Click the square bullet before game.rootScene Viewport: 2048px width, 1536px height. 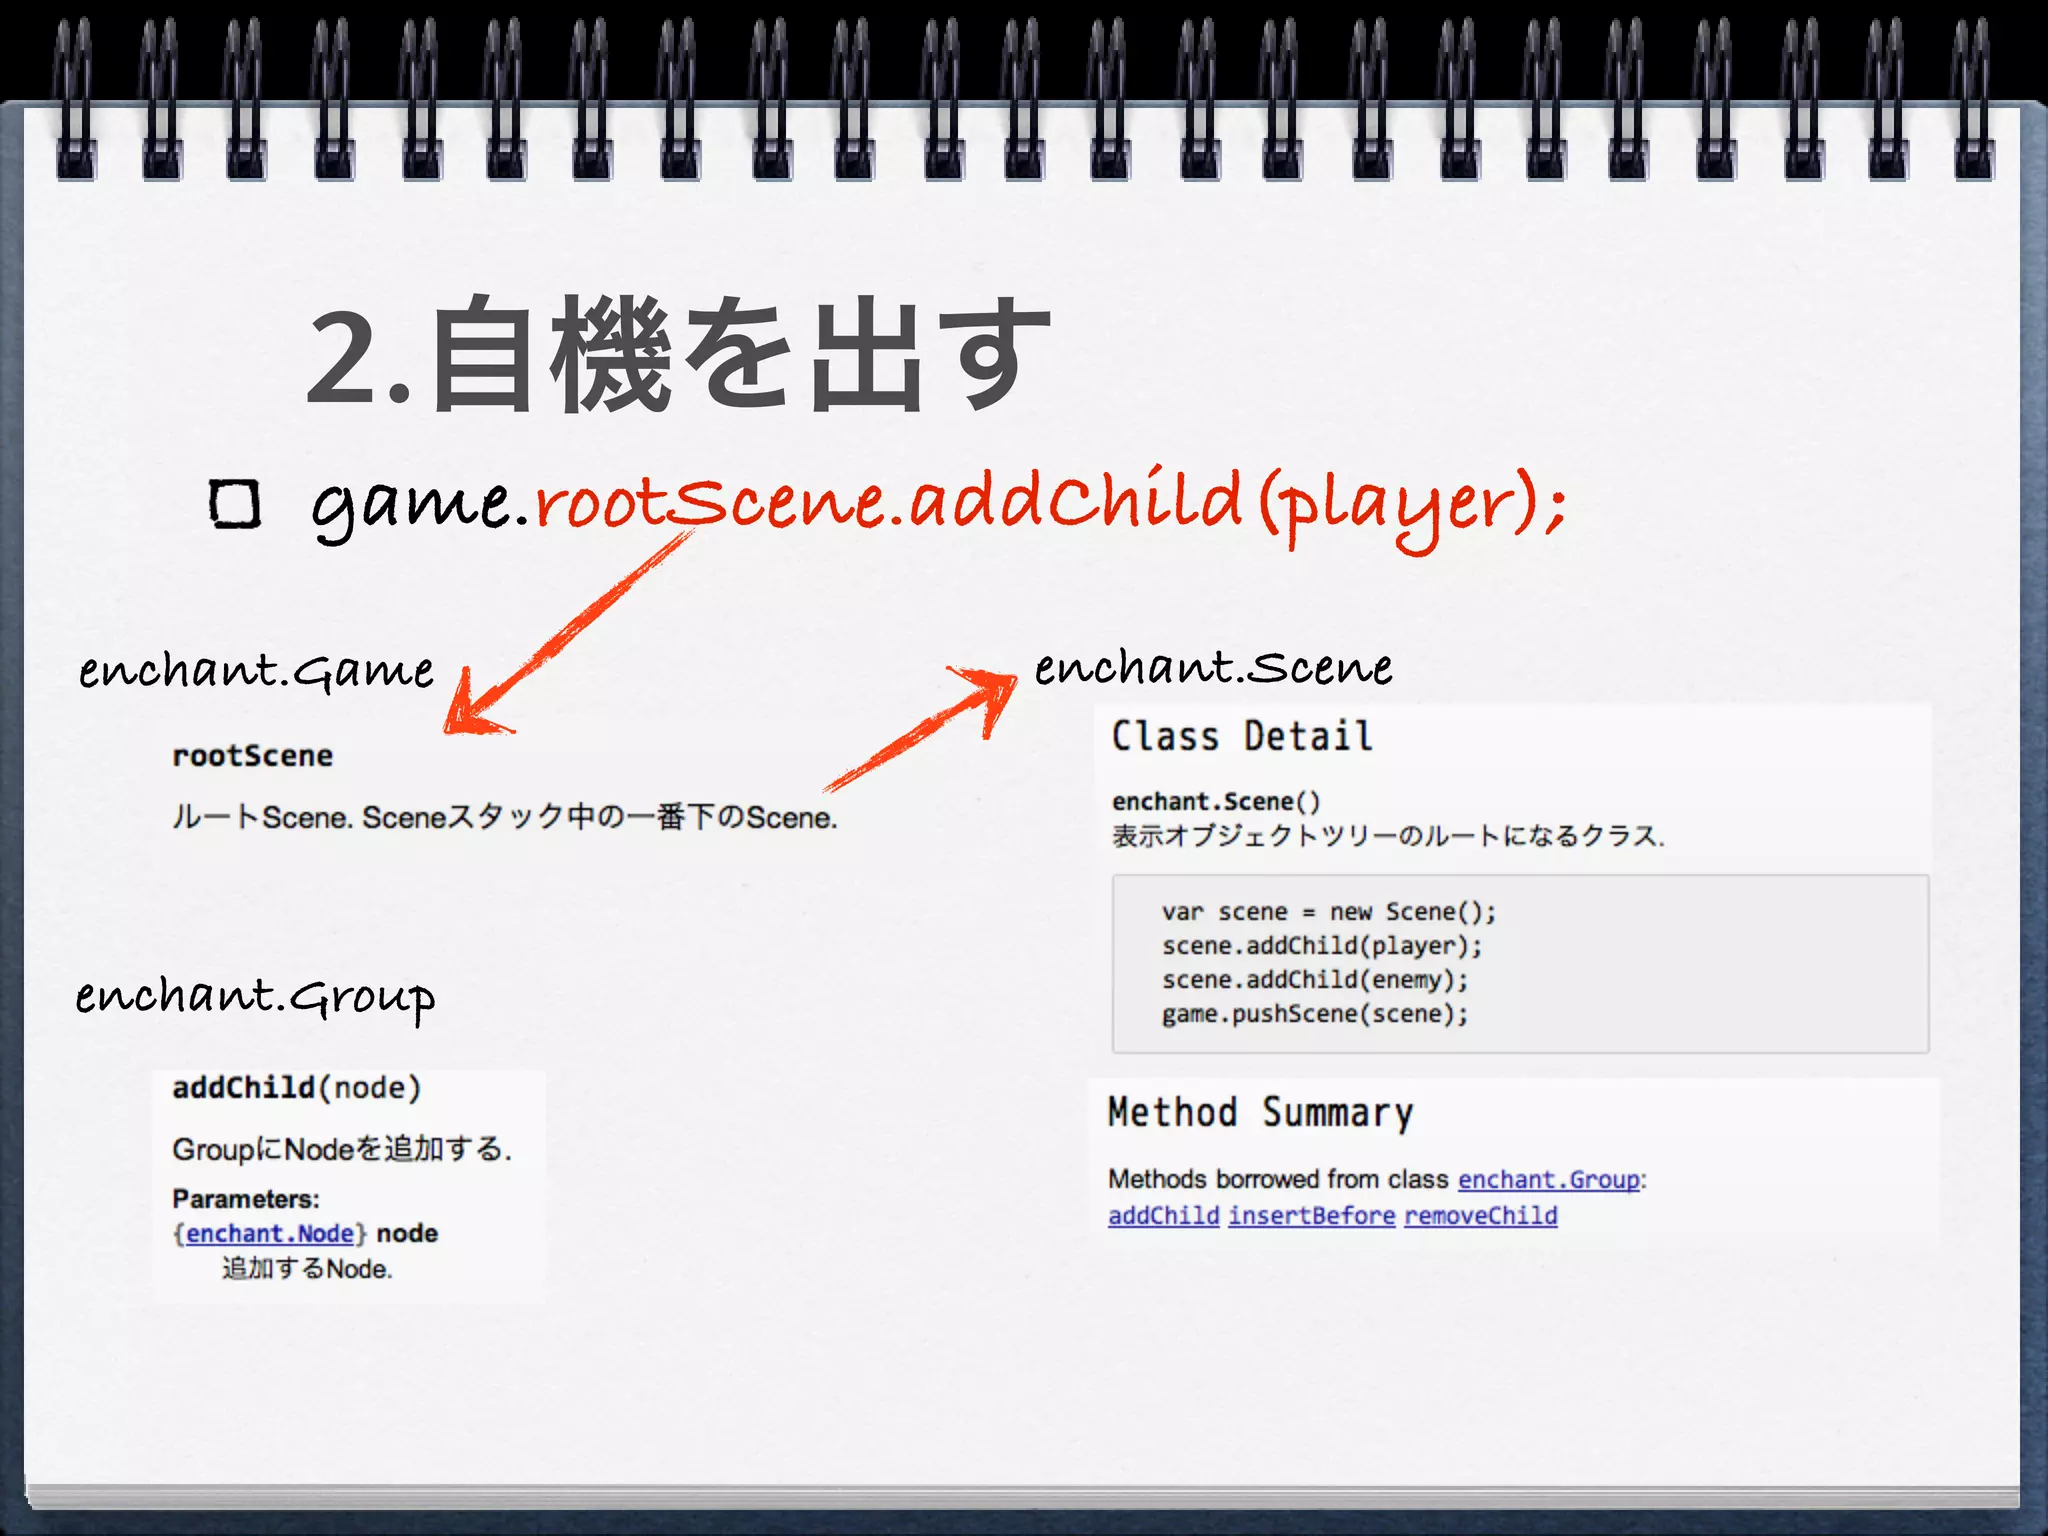tap(235, 504)
